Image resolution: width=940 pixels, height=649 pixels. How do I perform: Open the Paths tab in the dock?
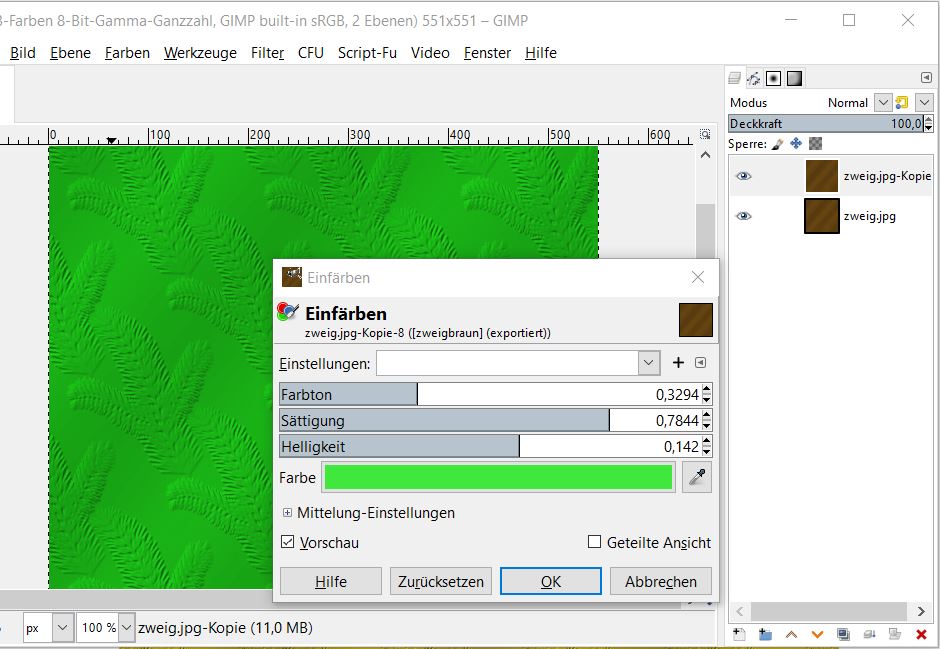[754, 79]
